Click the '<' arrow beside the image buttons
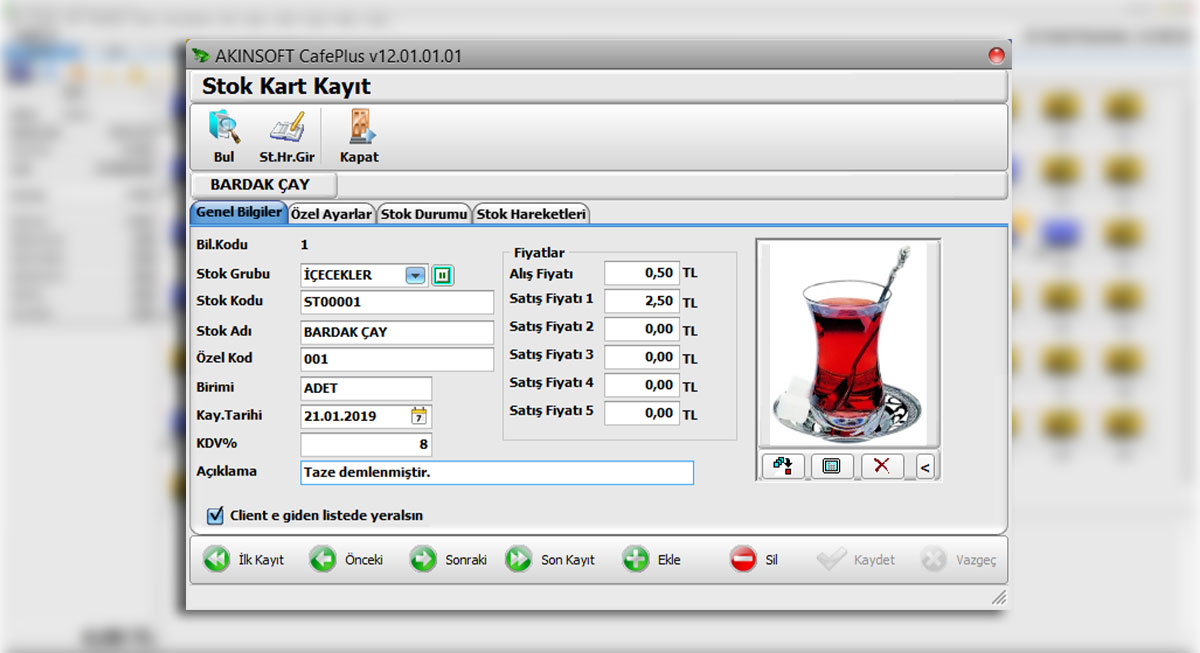The height and width of the screenshot is (653, 1200). 925,466
